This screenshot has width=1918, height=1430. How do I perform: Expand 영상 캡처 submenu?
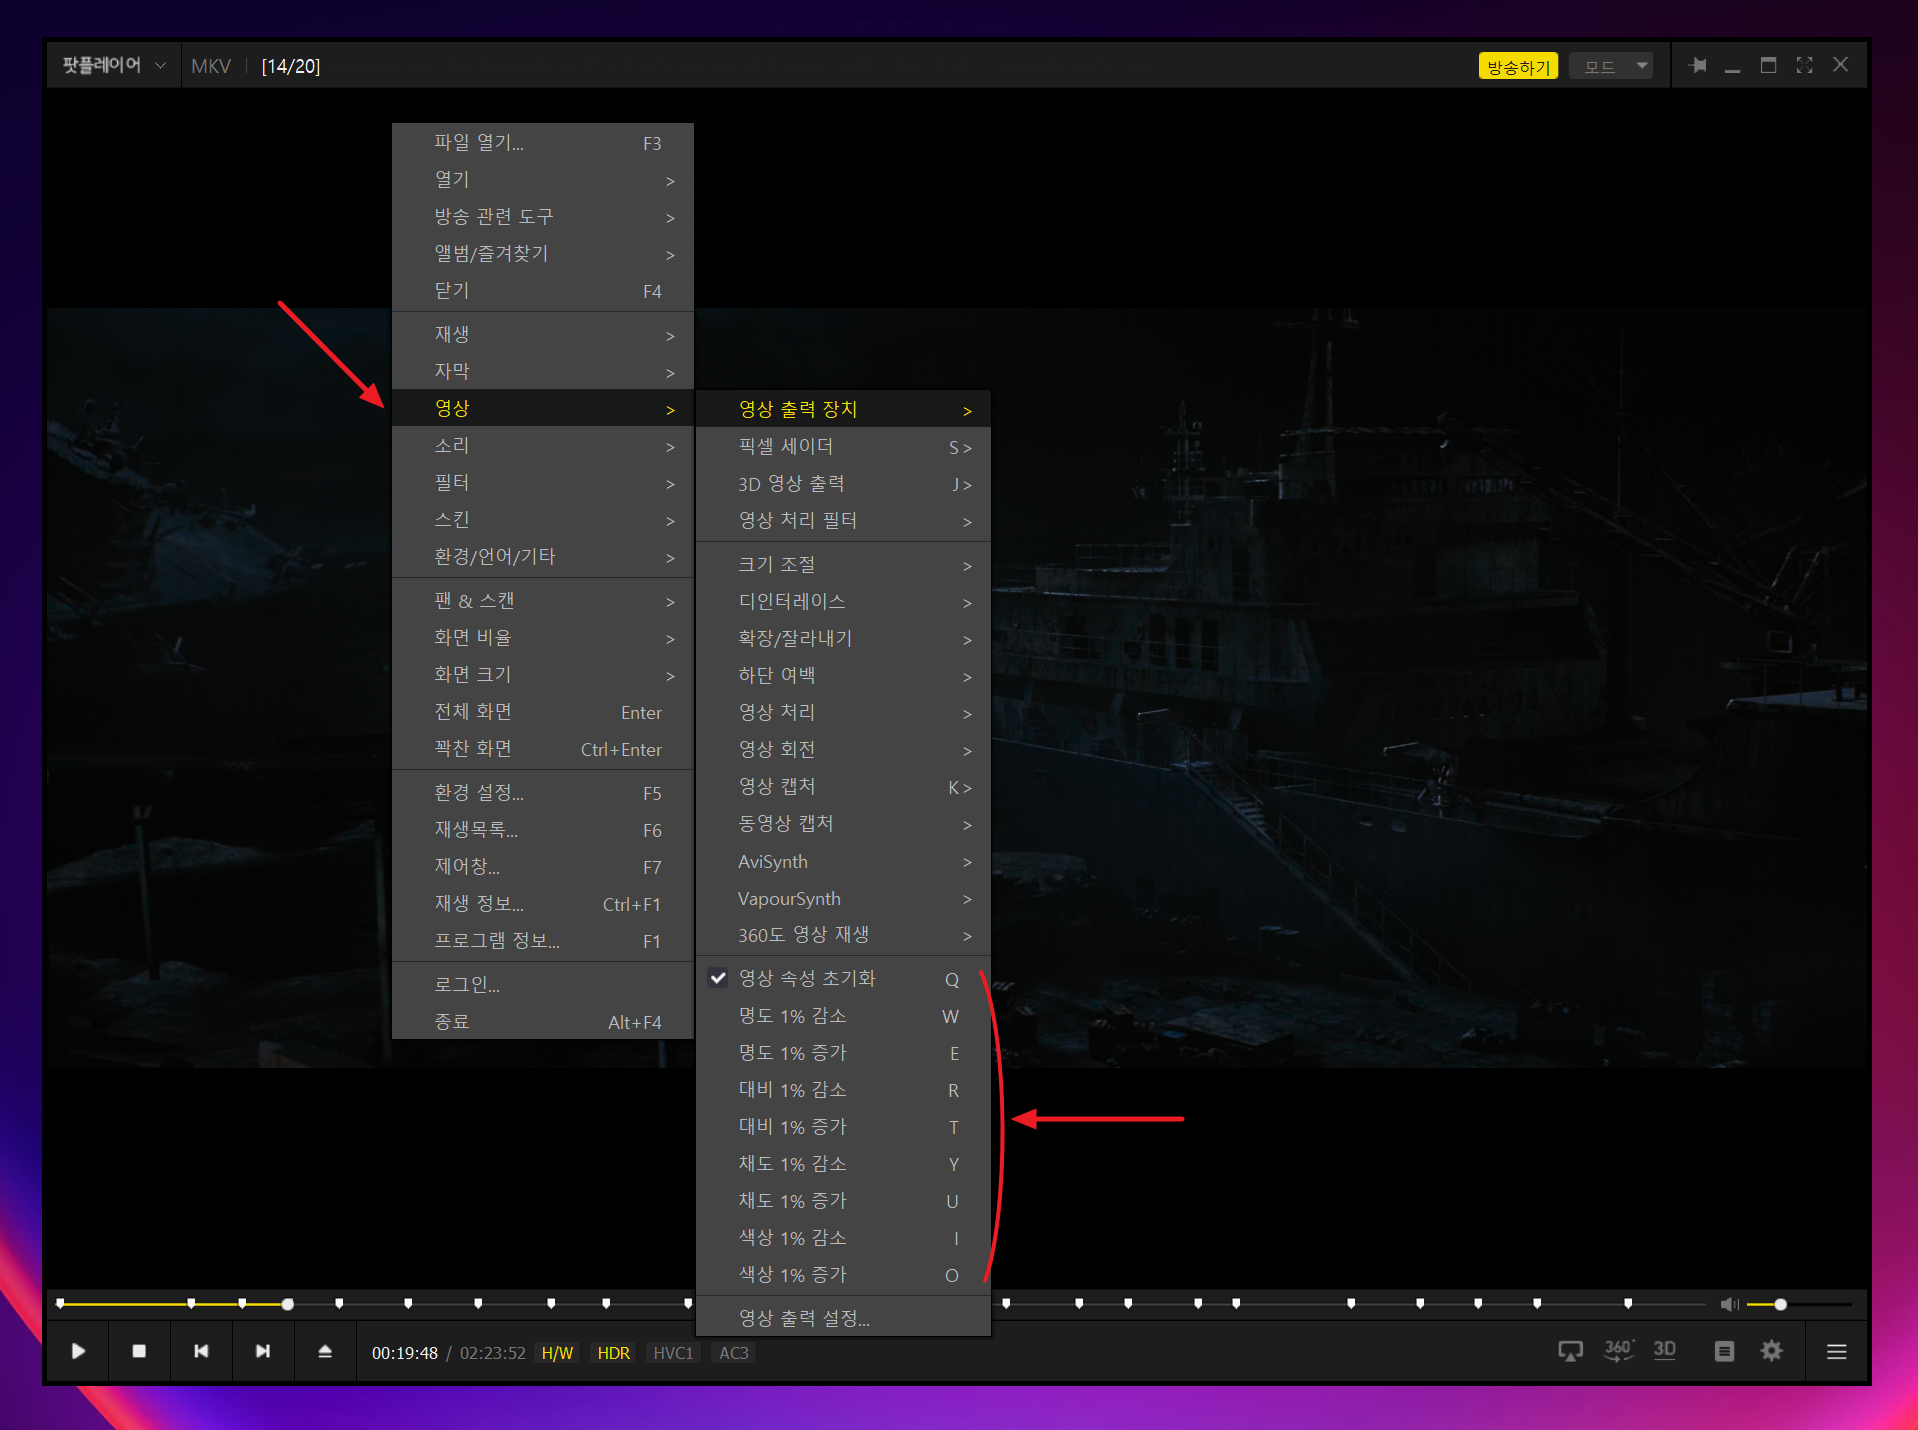(x=843, y=787)
